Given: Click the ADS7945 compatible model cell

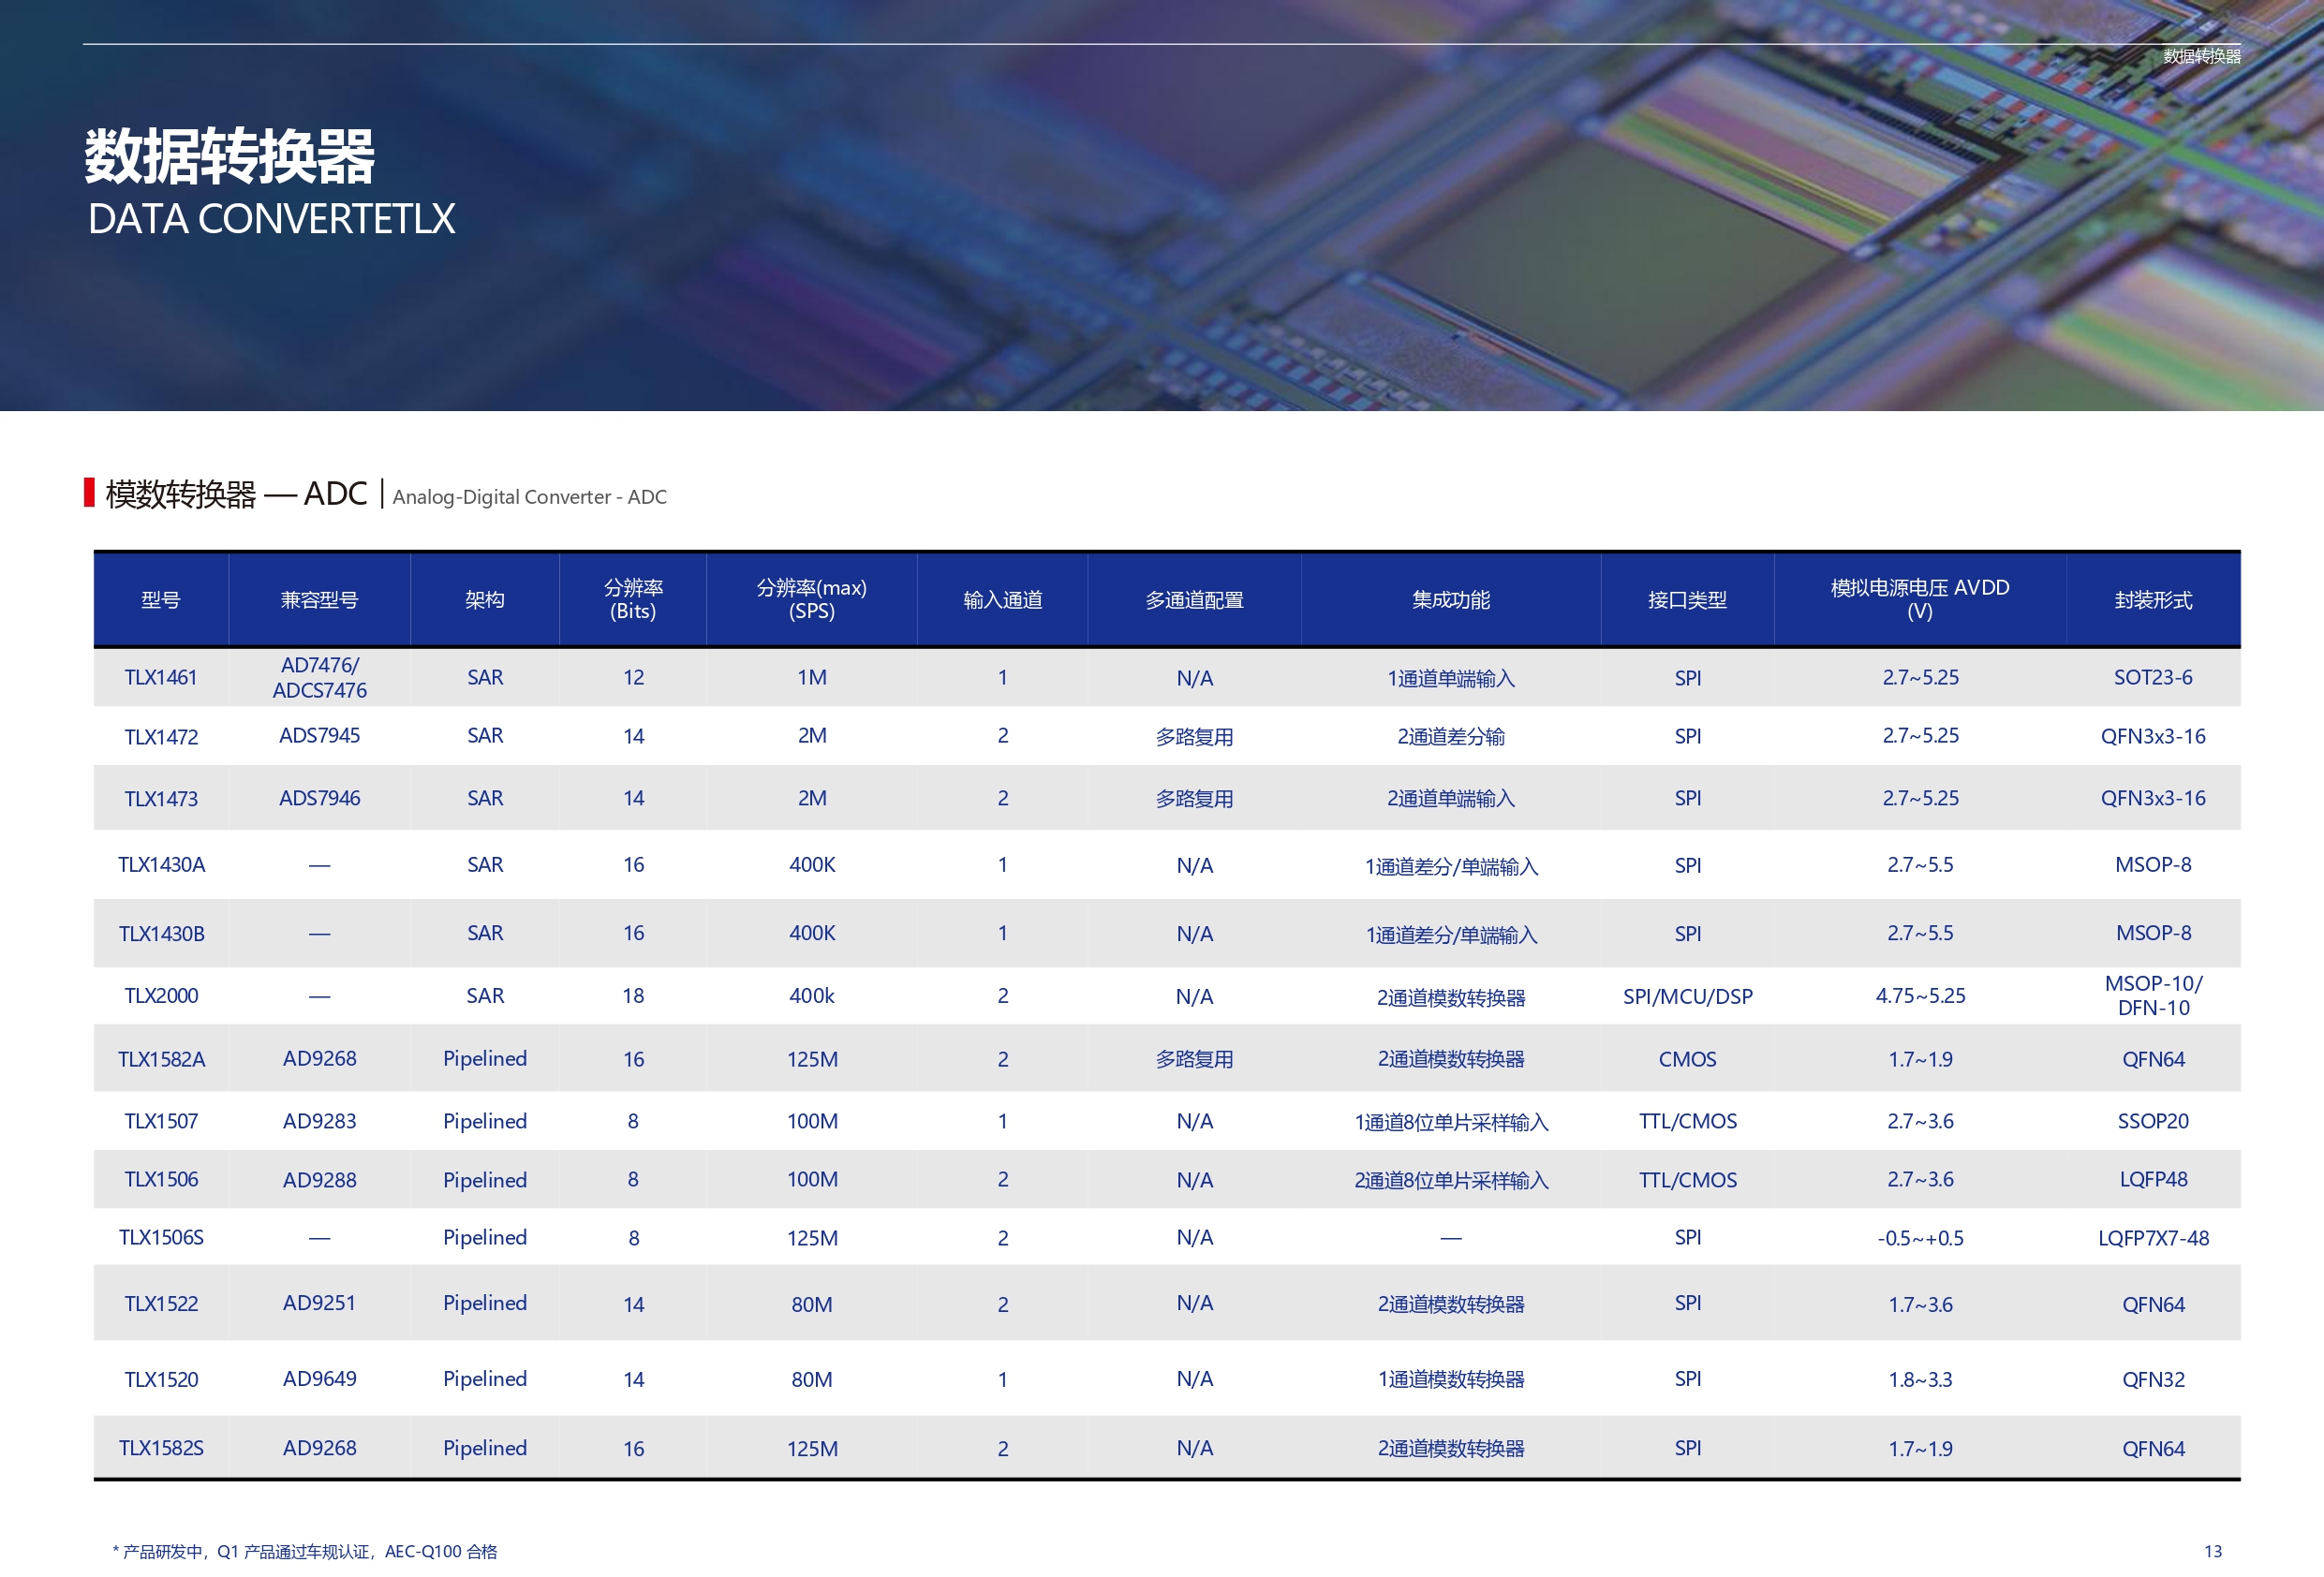Looking at the screenshot, I should pos(319,736).
